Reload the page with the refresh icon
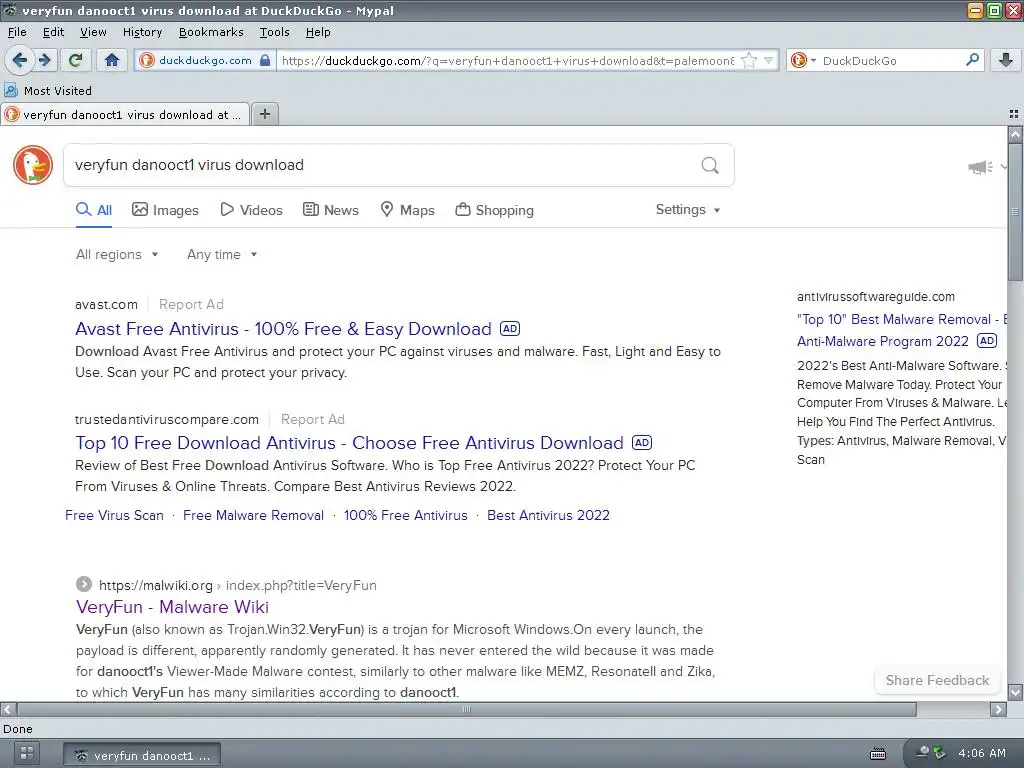This screenshot has width=1024, height=768. 76,60
